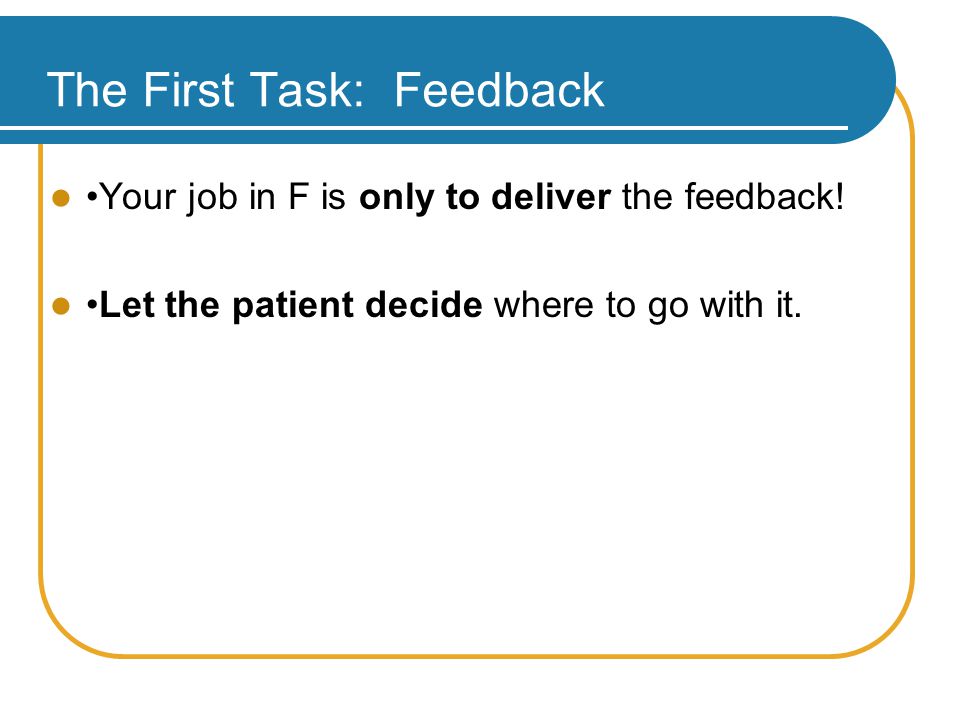
Task: Click the white underline beneath the title
Action: click(x=424, y=128)
